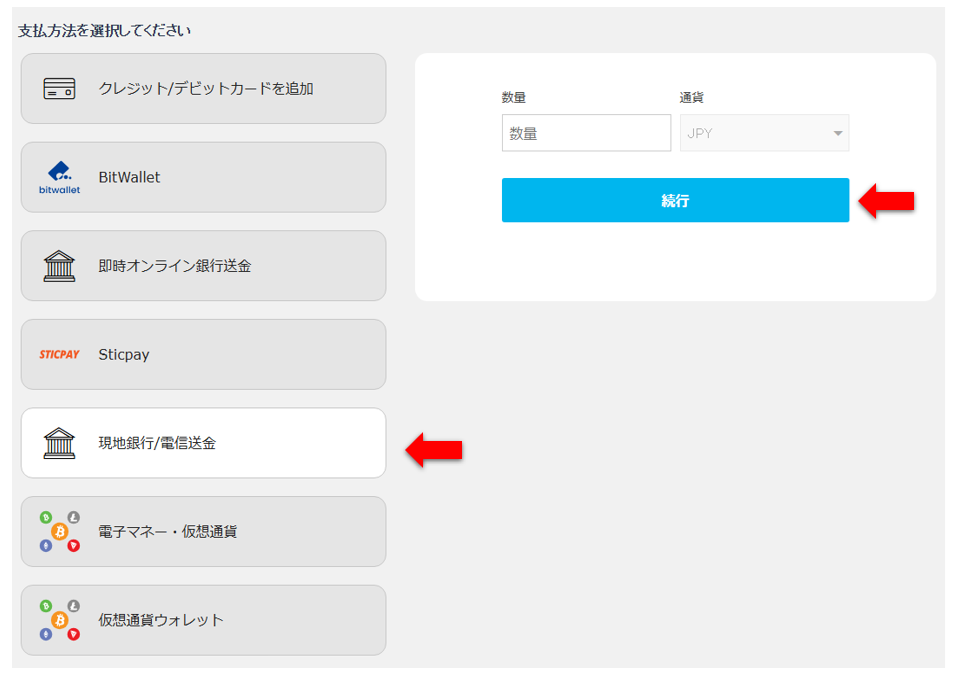Click the crypto coins icon for 仮想通貨ウォレット

point(59,621)
